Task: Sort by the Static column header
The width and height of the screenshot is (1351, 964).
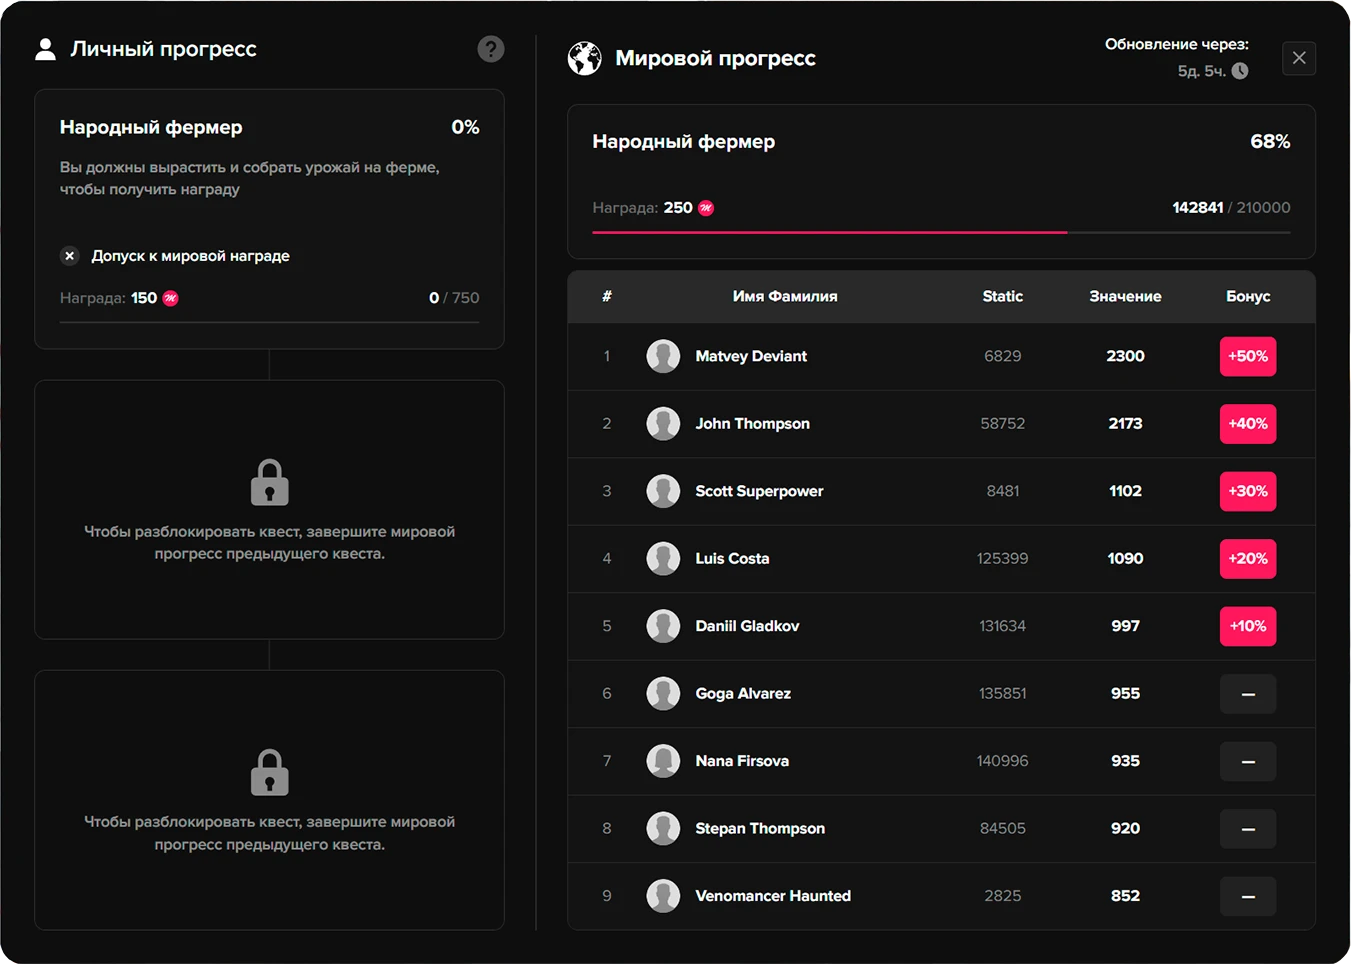Action: tap(1002, 296)
